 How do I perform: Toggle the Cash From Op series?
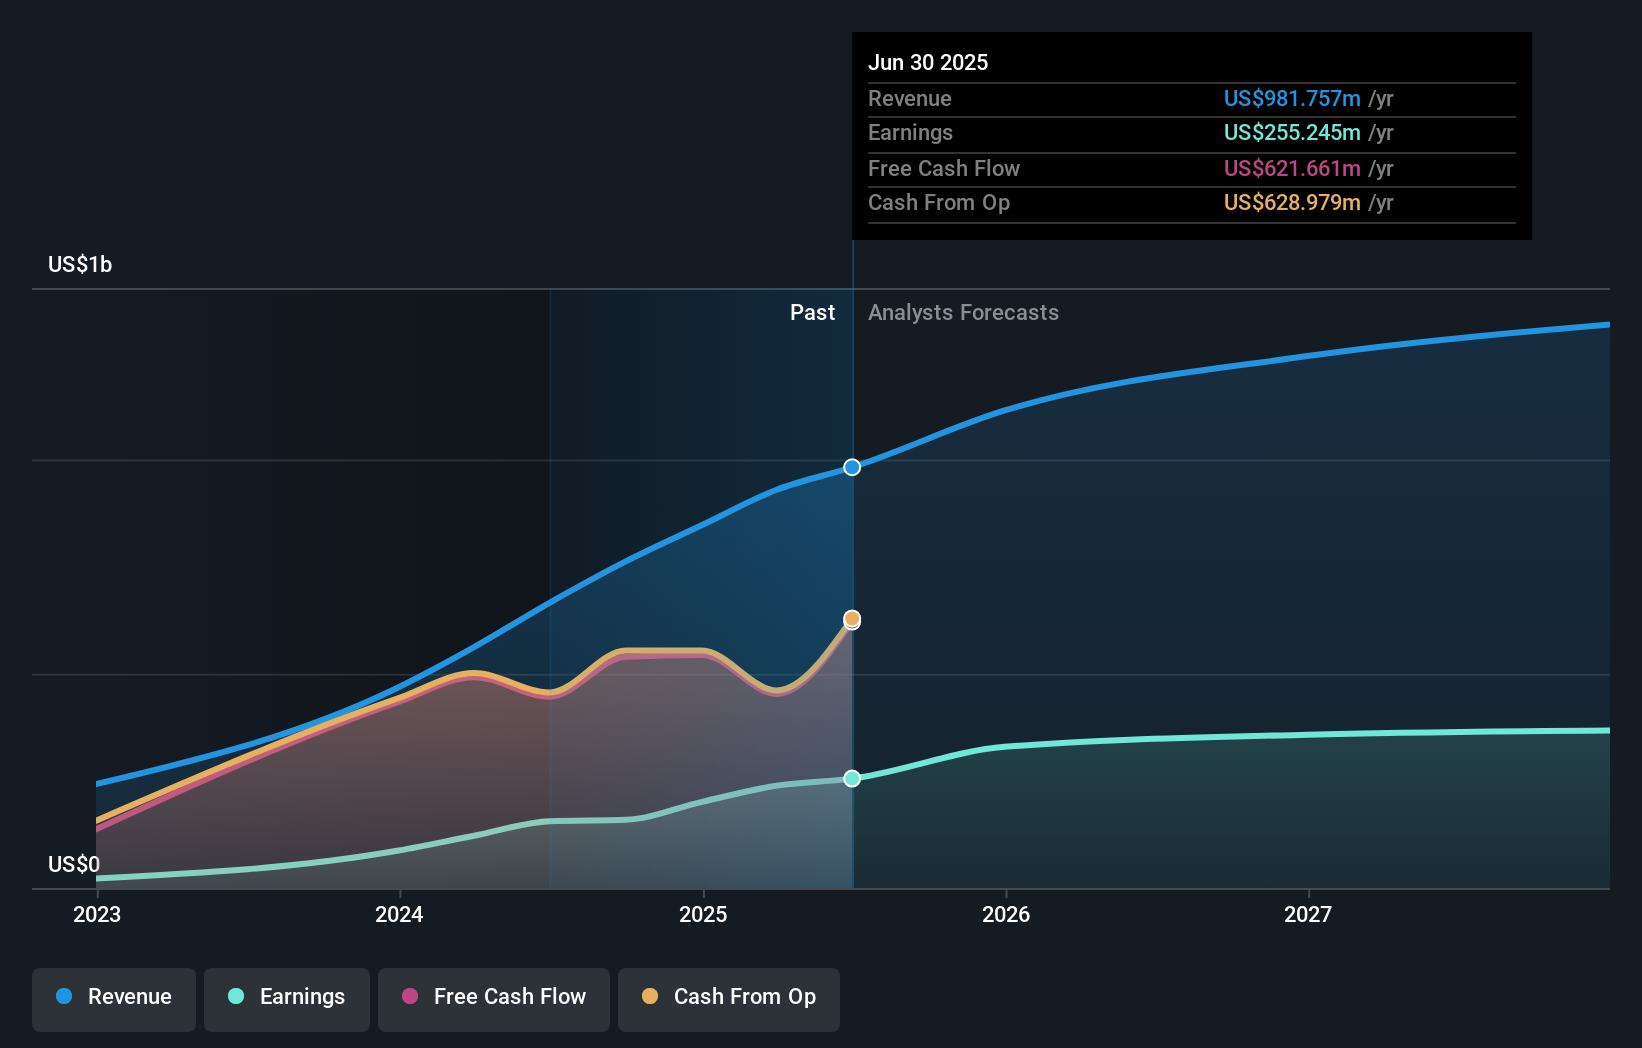point(728,997)
